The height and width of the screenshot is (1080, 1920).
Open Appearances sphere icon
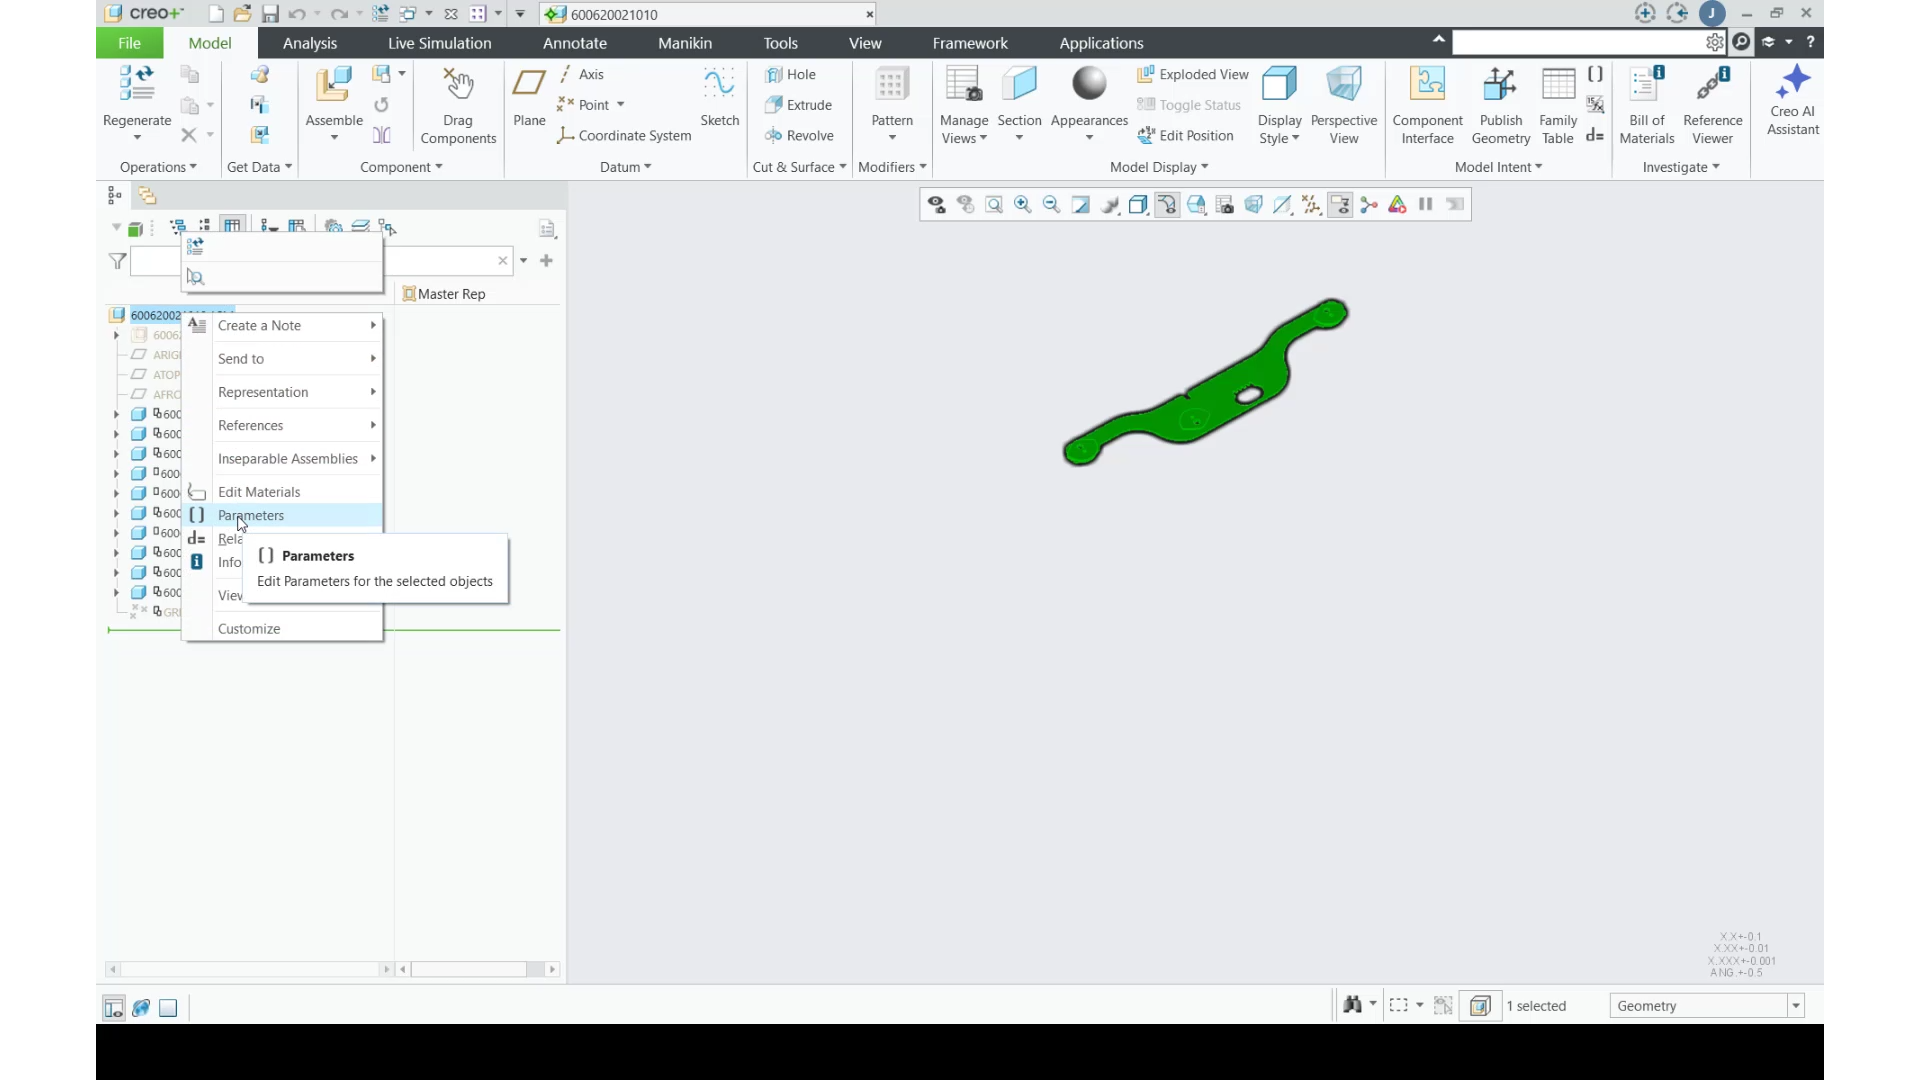(1089, 84)
